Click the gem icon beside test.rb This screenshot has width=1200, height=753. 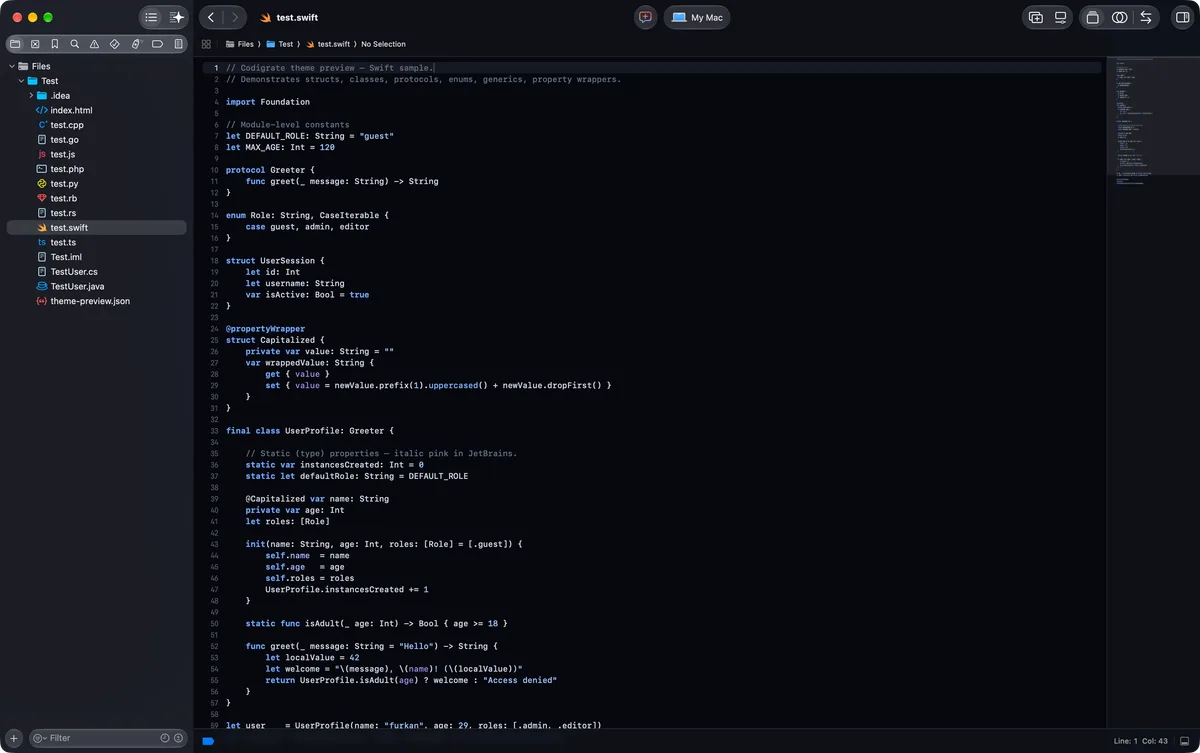tap(42, 198)
